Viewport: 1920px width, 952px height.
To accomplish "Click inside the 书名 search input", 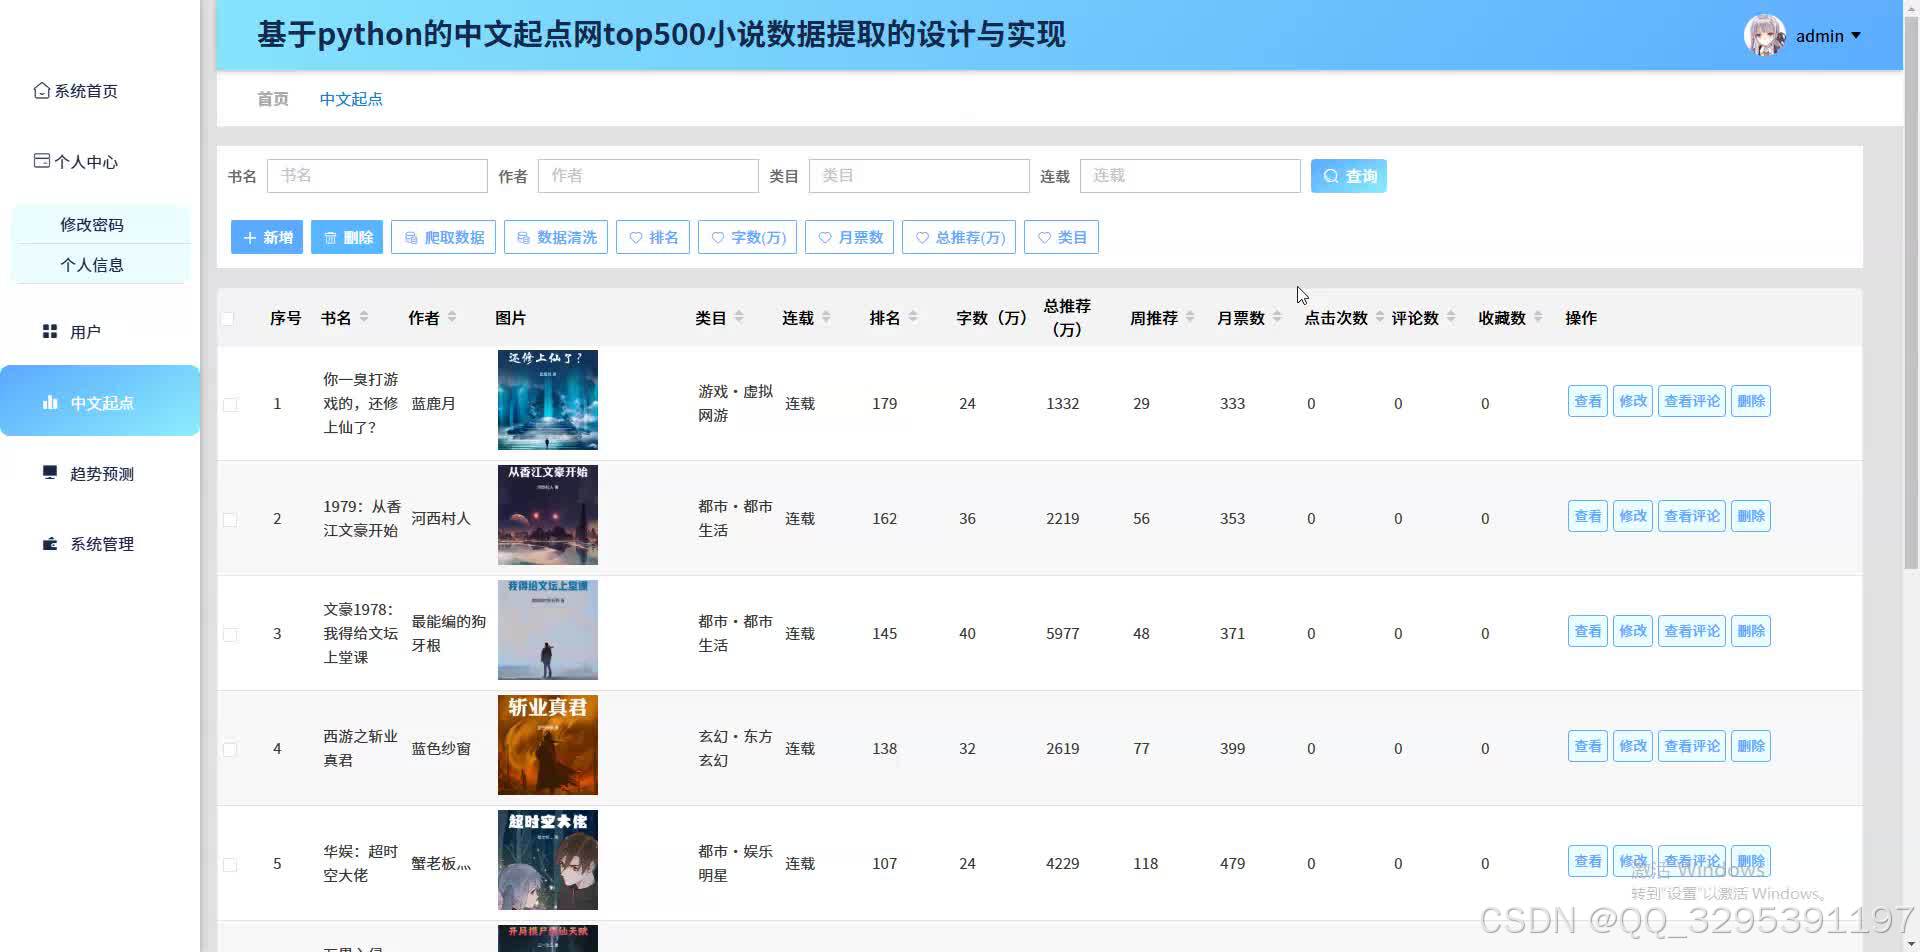I will 377,175.
